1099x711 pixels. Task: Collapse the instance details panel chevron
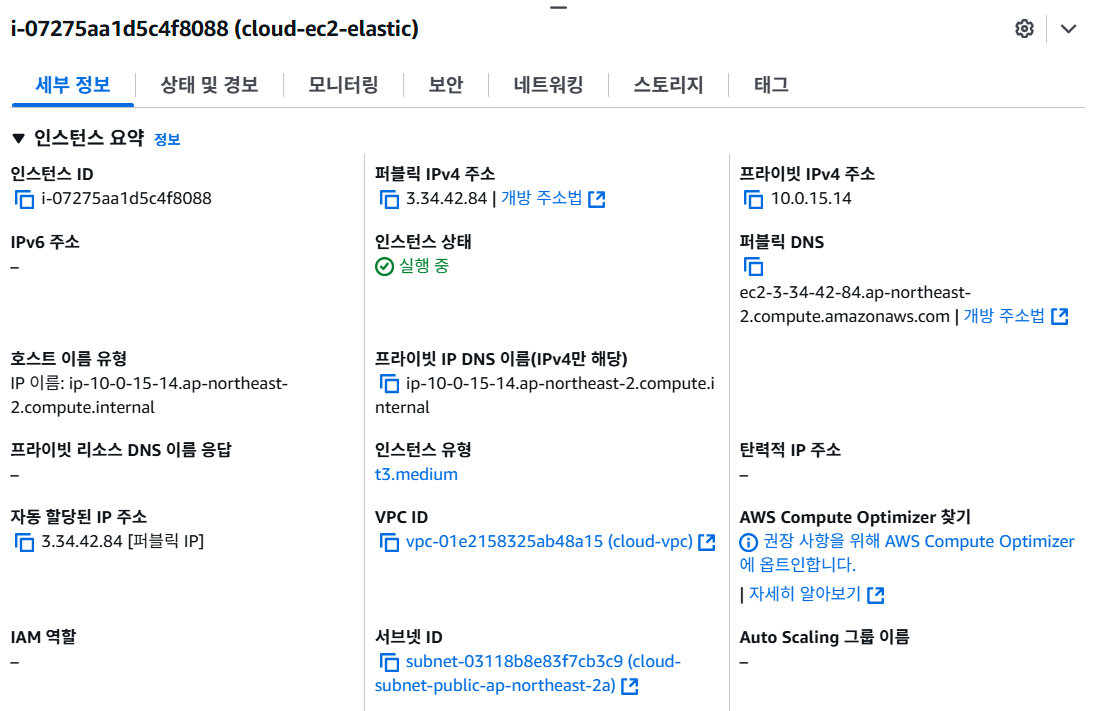coord(1069,29)
